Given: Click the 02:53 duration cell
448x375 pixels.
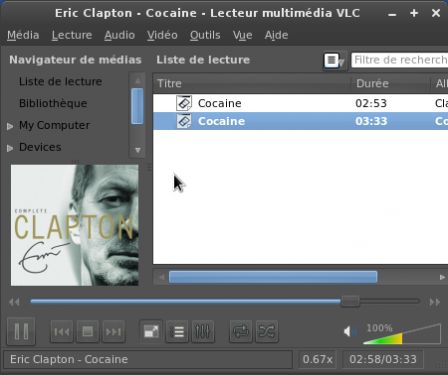Looking at the screenshot, I should pyautogui.click(x=371, y=103).
